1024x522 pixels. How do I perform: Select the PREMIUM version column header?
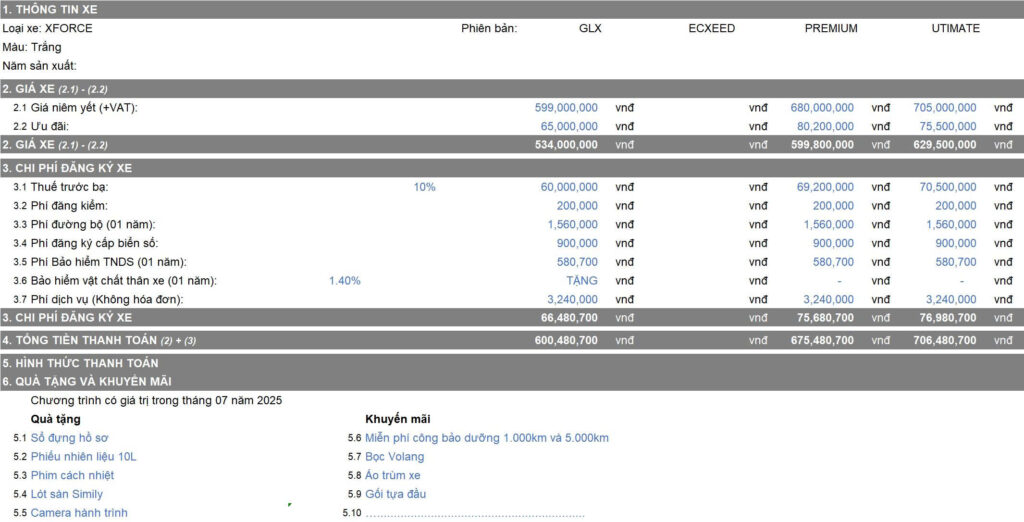tap(830, 28)
